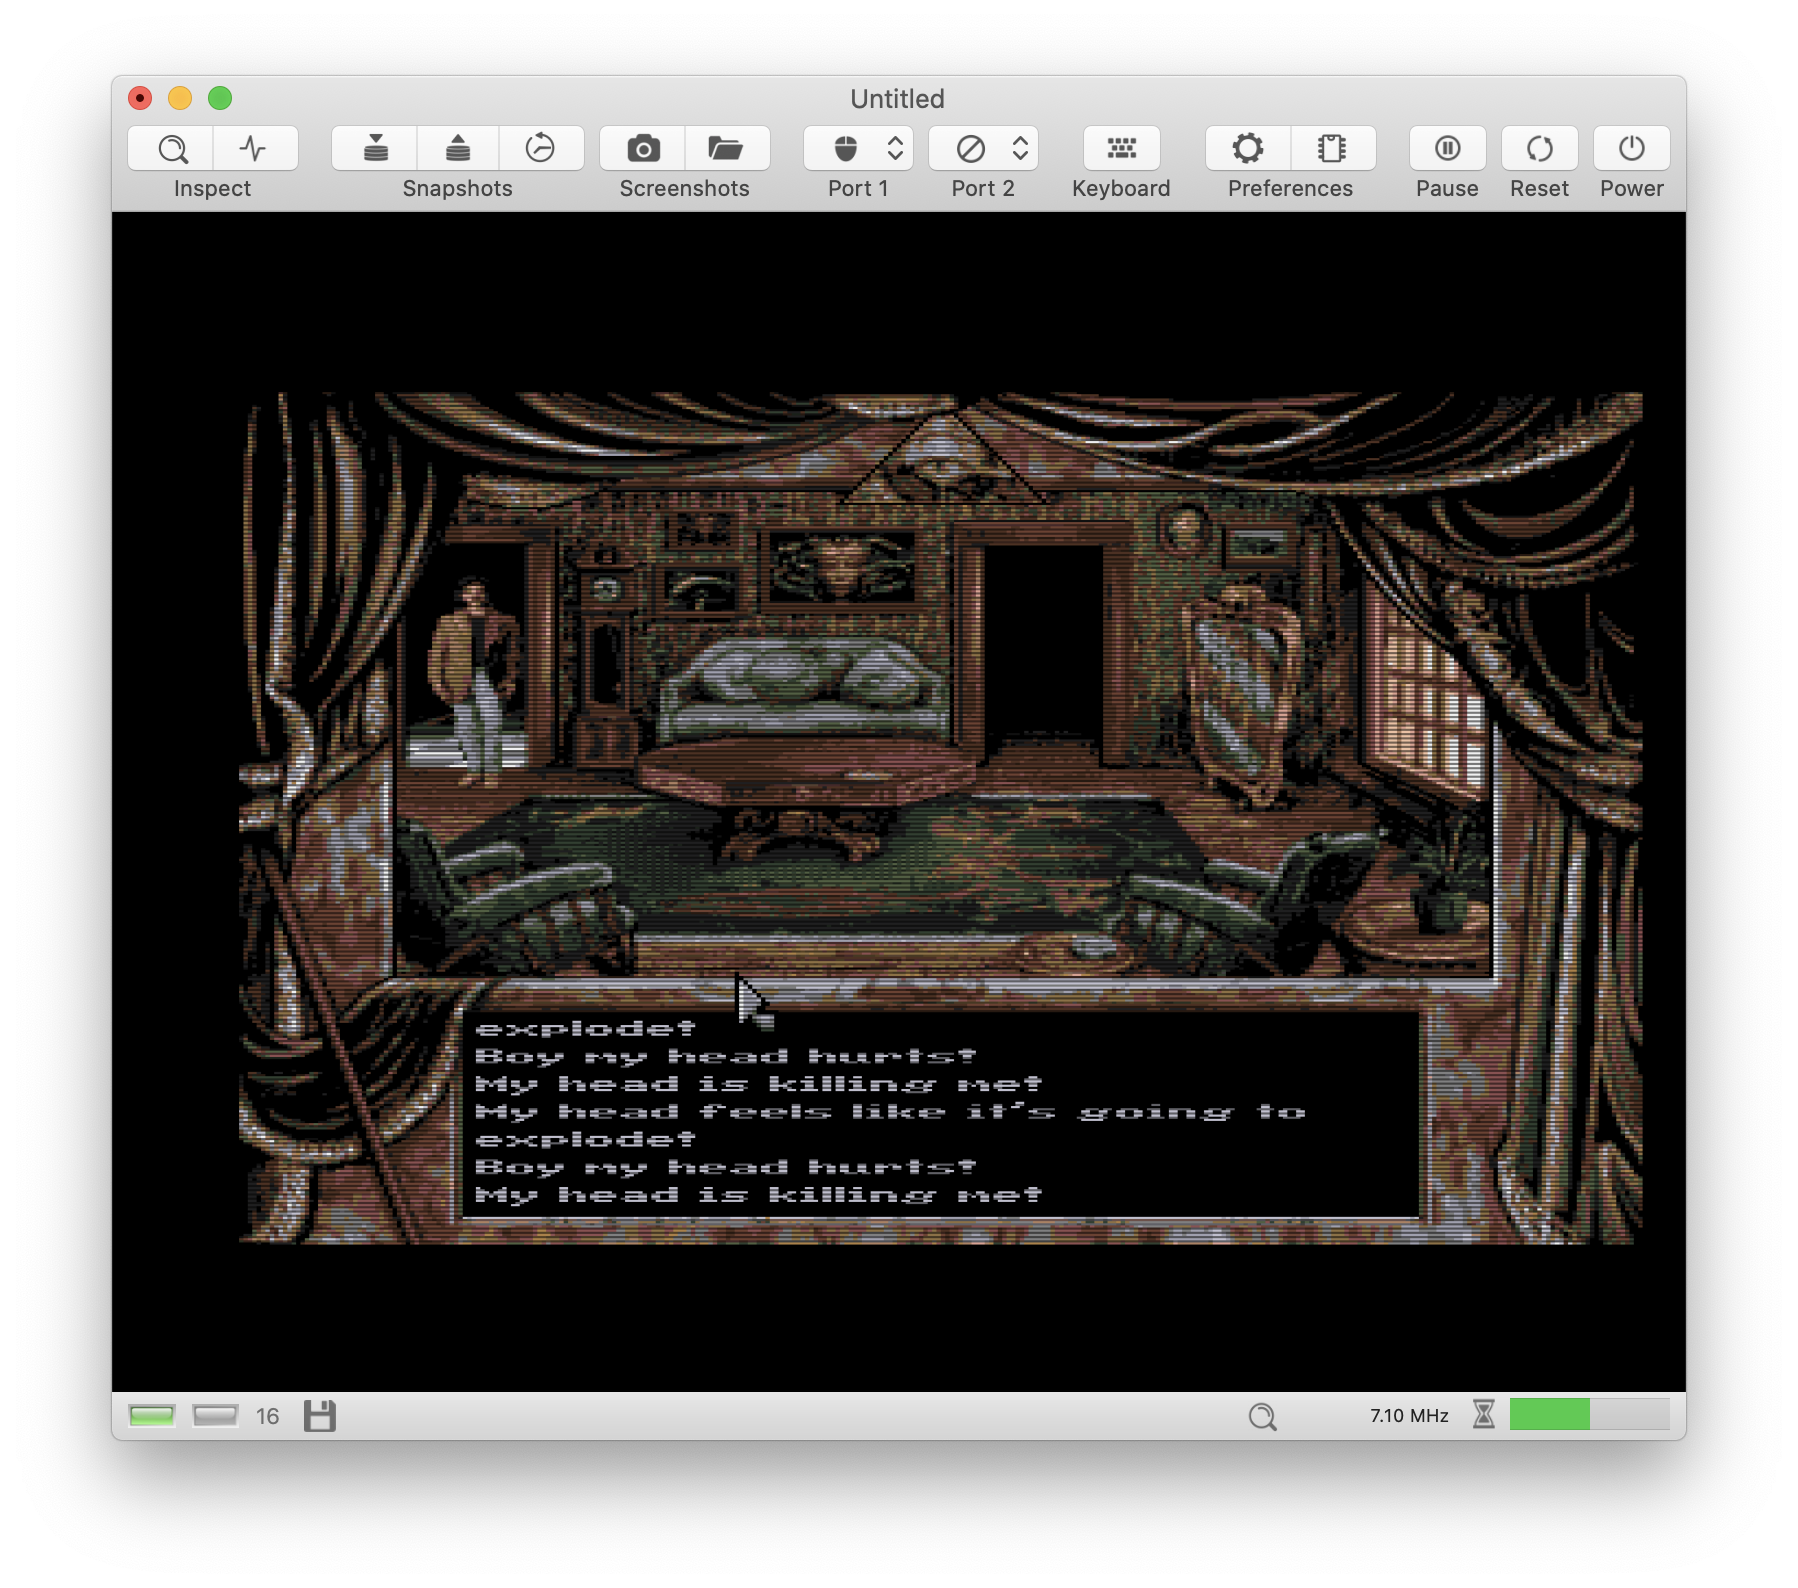
Task: Take a snapshot with the down-arrow disk icon
Action: (375, 149)
